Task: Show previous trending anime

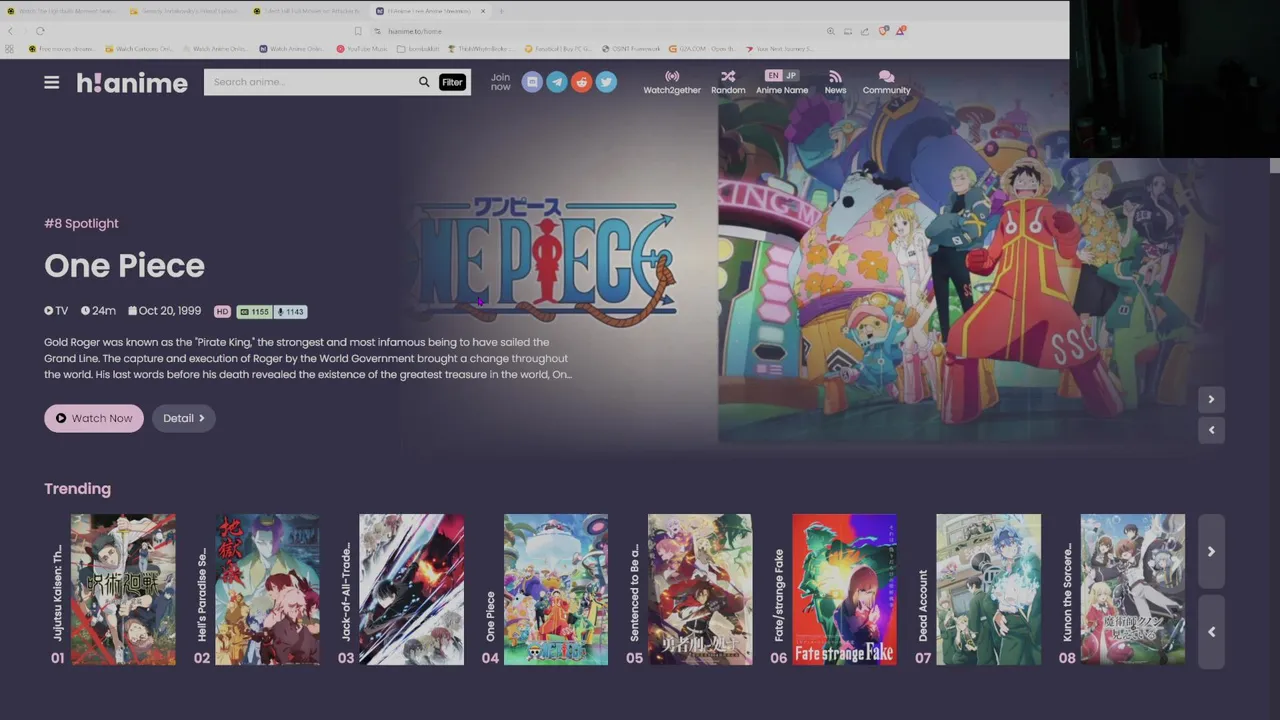Action: coord(1211,631)
